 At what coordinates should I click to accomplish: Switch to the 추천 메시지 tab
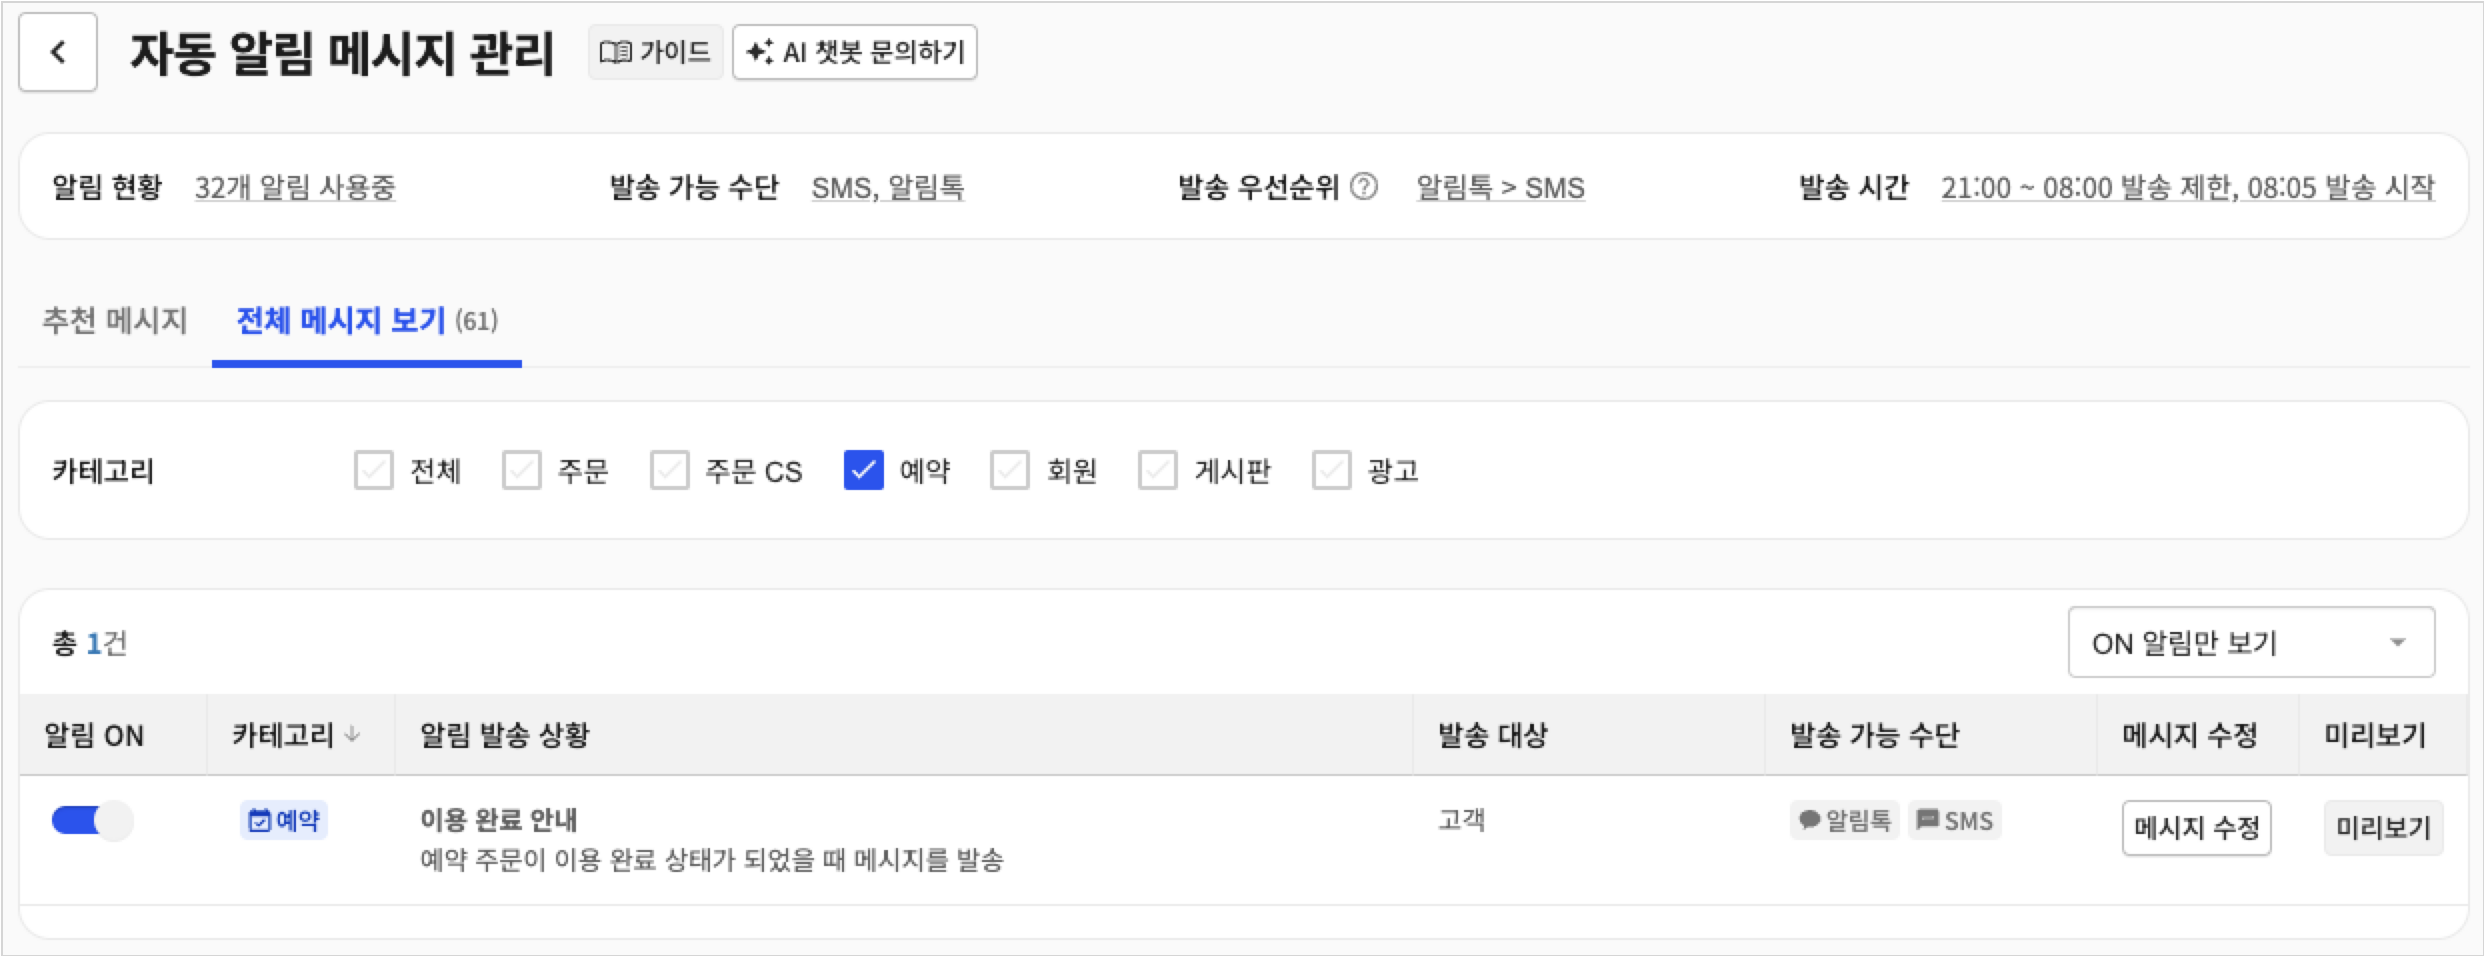pyautogui.click(x=115, y=320)
